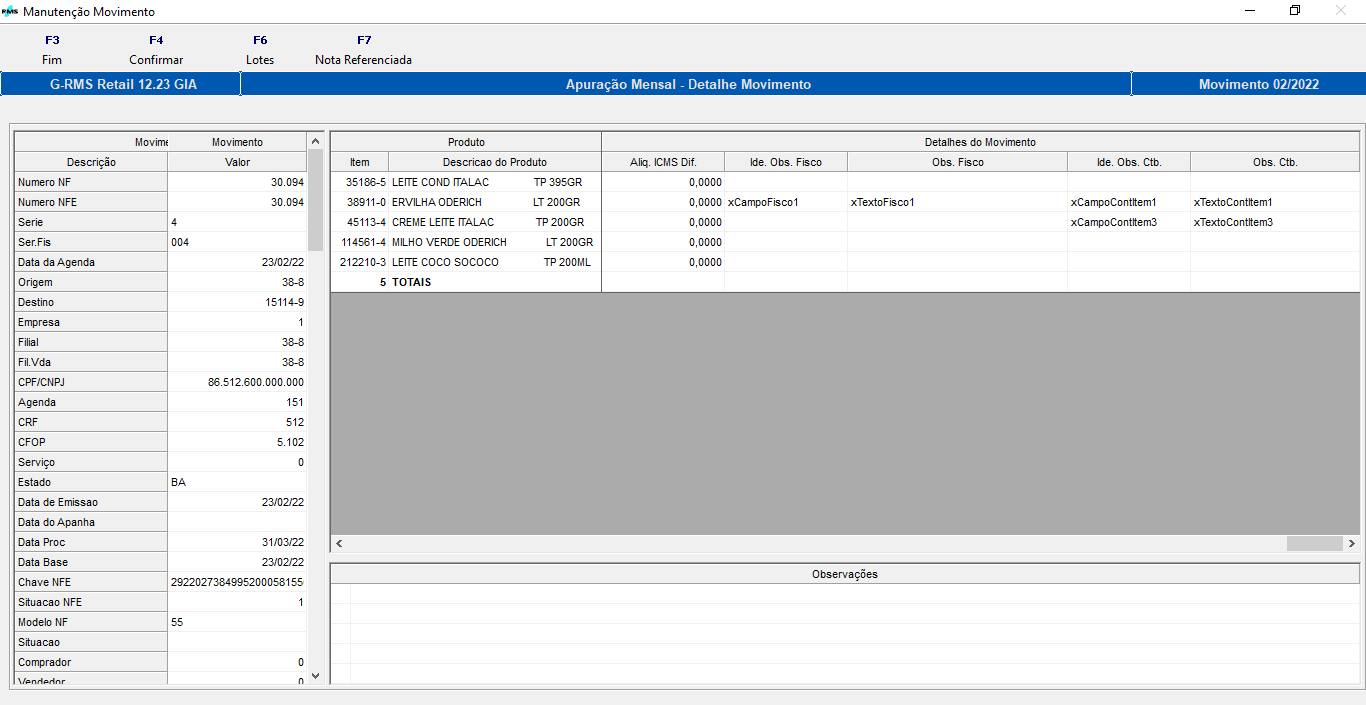1366x705 pixels.
Task: Select the CREME LEITE ITALAC product row
Action: click(x=845, y=222)
